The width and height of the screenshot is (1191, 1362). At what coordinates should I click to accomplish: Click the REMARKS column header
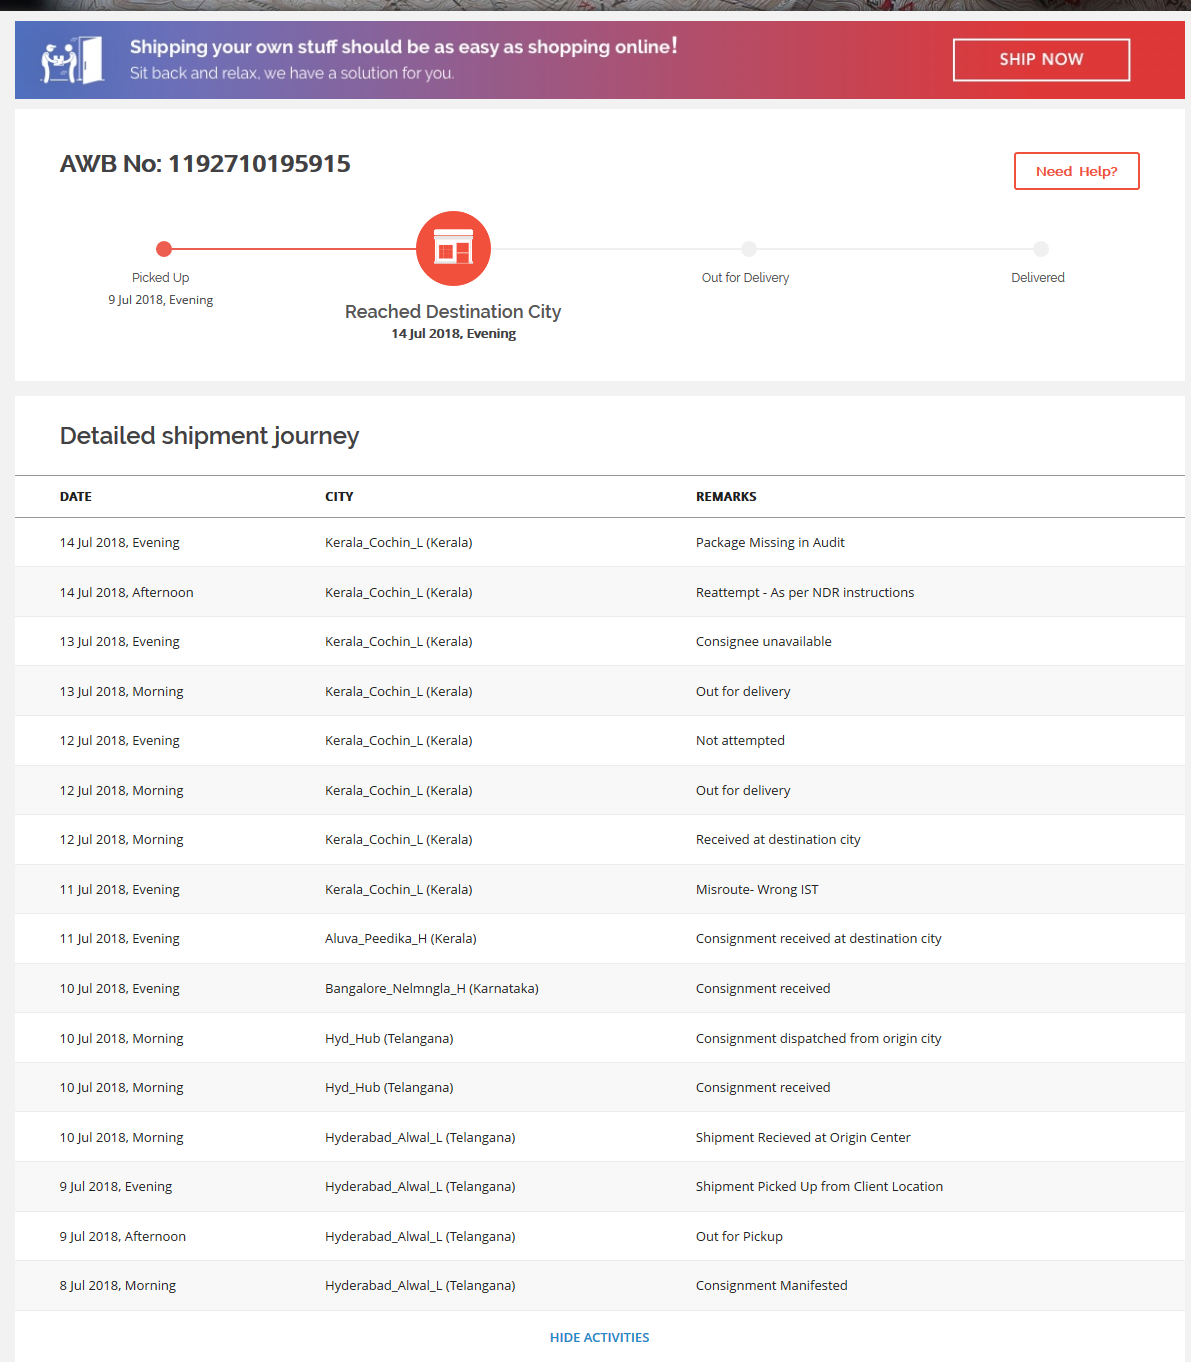(x=726, y=497)
